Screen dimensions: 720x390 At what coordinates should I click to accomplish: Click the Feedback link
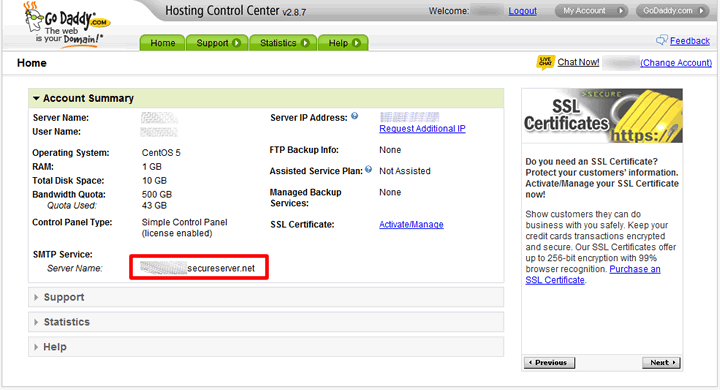point(690,41)
